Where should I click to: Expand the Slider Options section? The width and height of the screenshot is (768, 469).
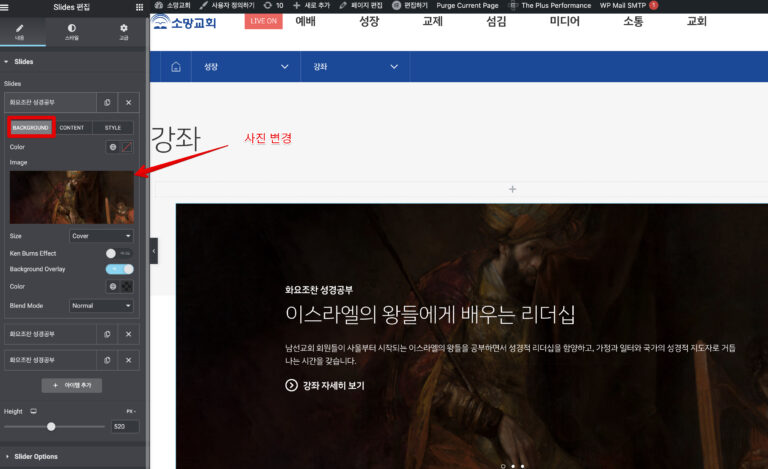coord(73,456)
